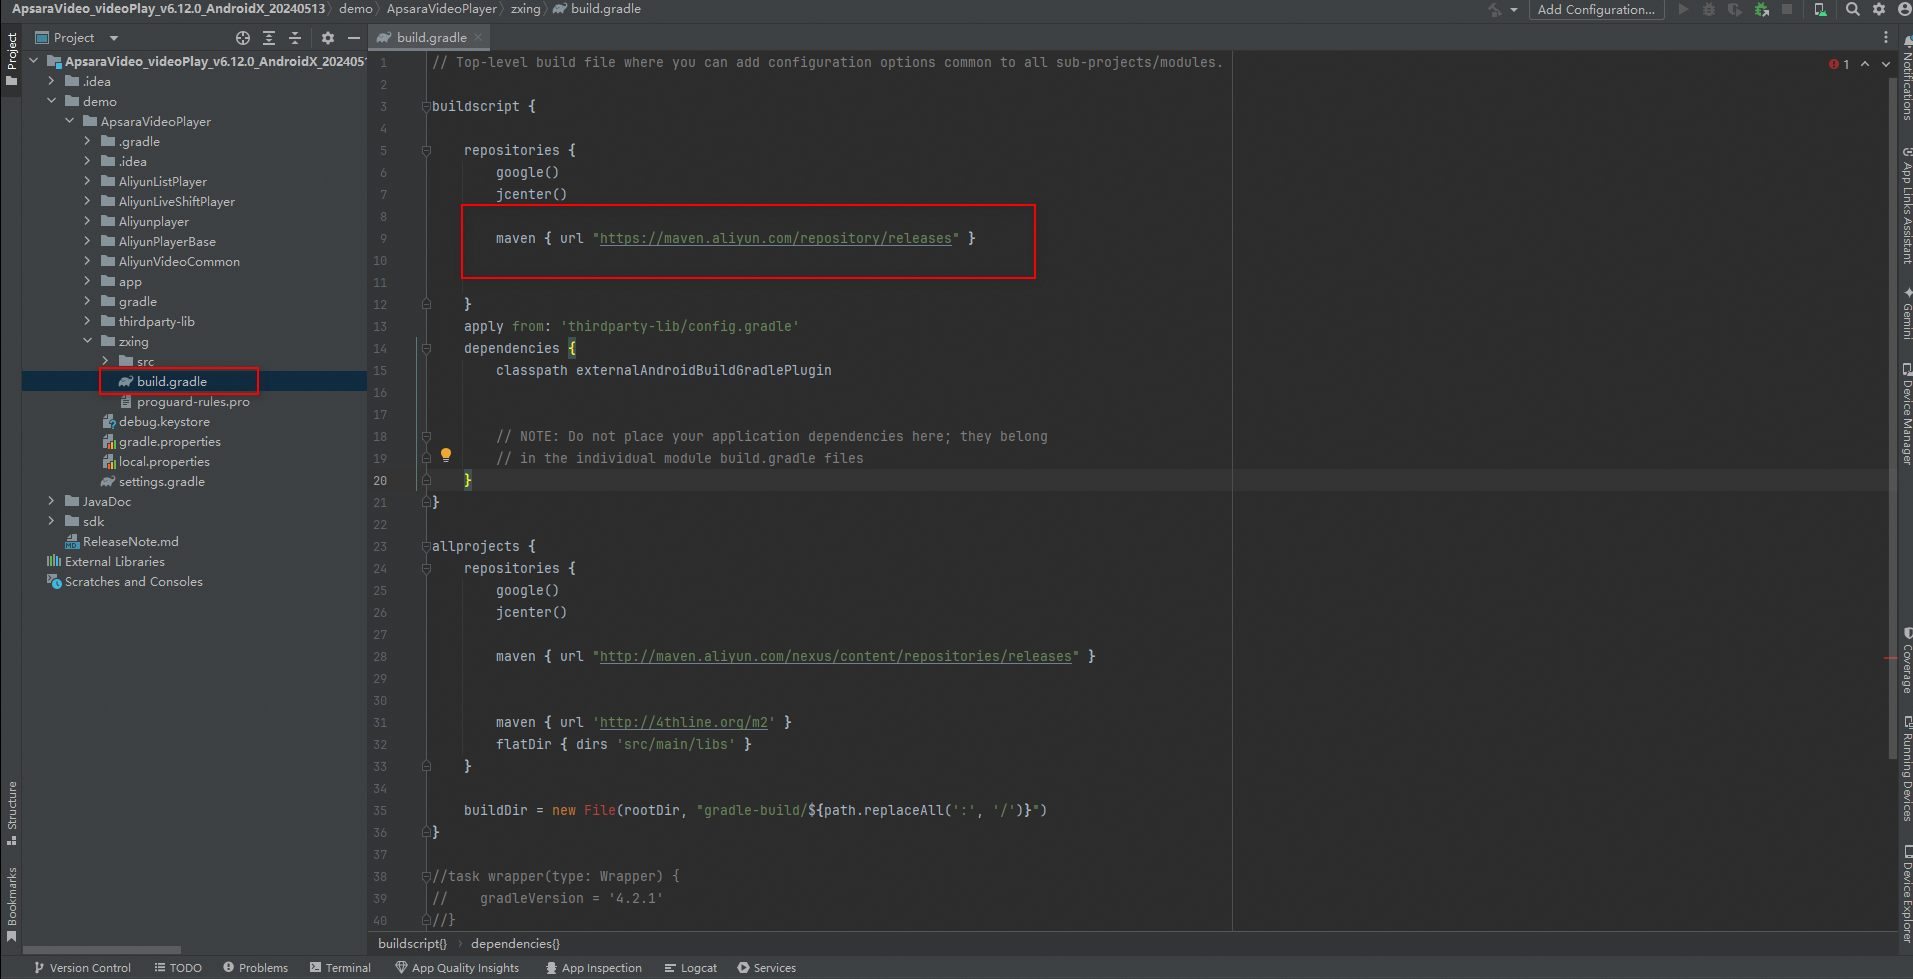
Task: Open Device Manager phone icon in toolbar
Action: [1820, 10]
